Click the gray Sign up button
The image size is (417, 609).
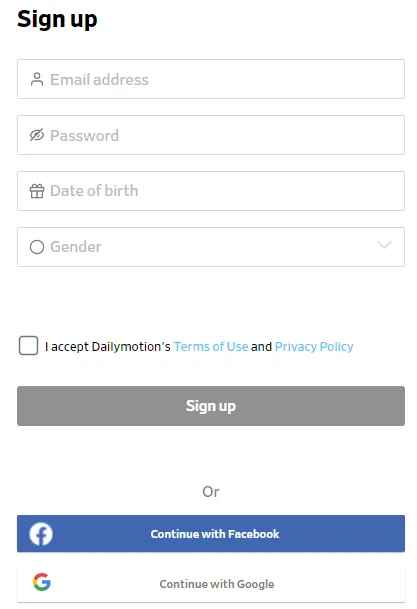pos(211,406)
